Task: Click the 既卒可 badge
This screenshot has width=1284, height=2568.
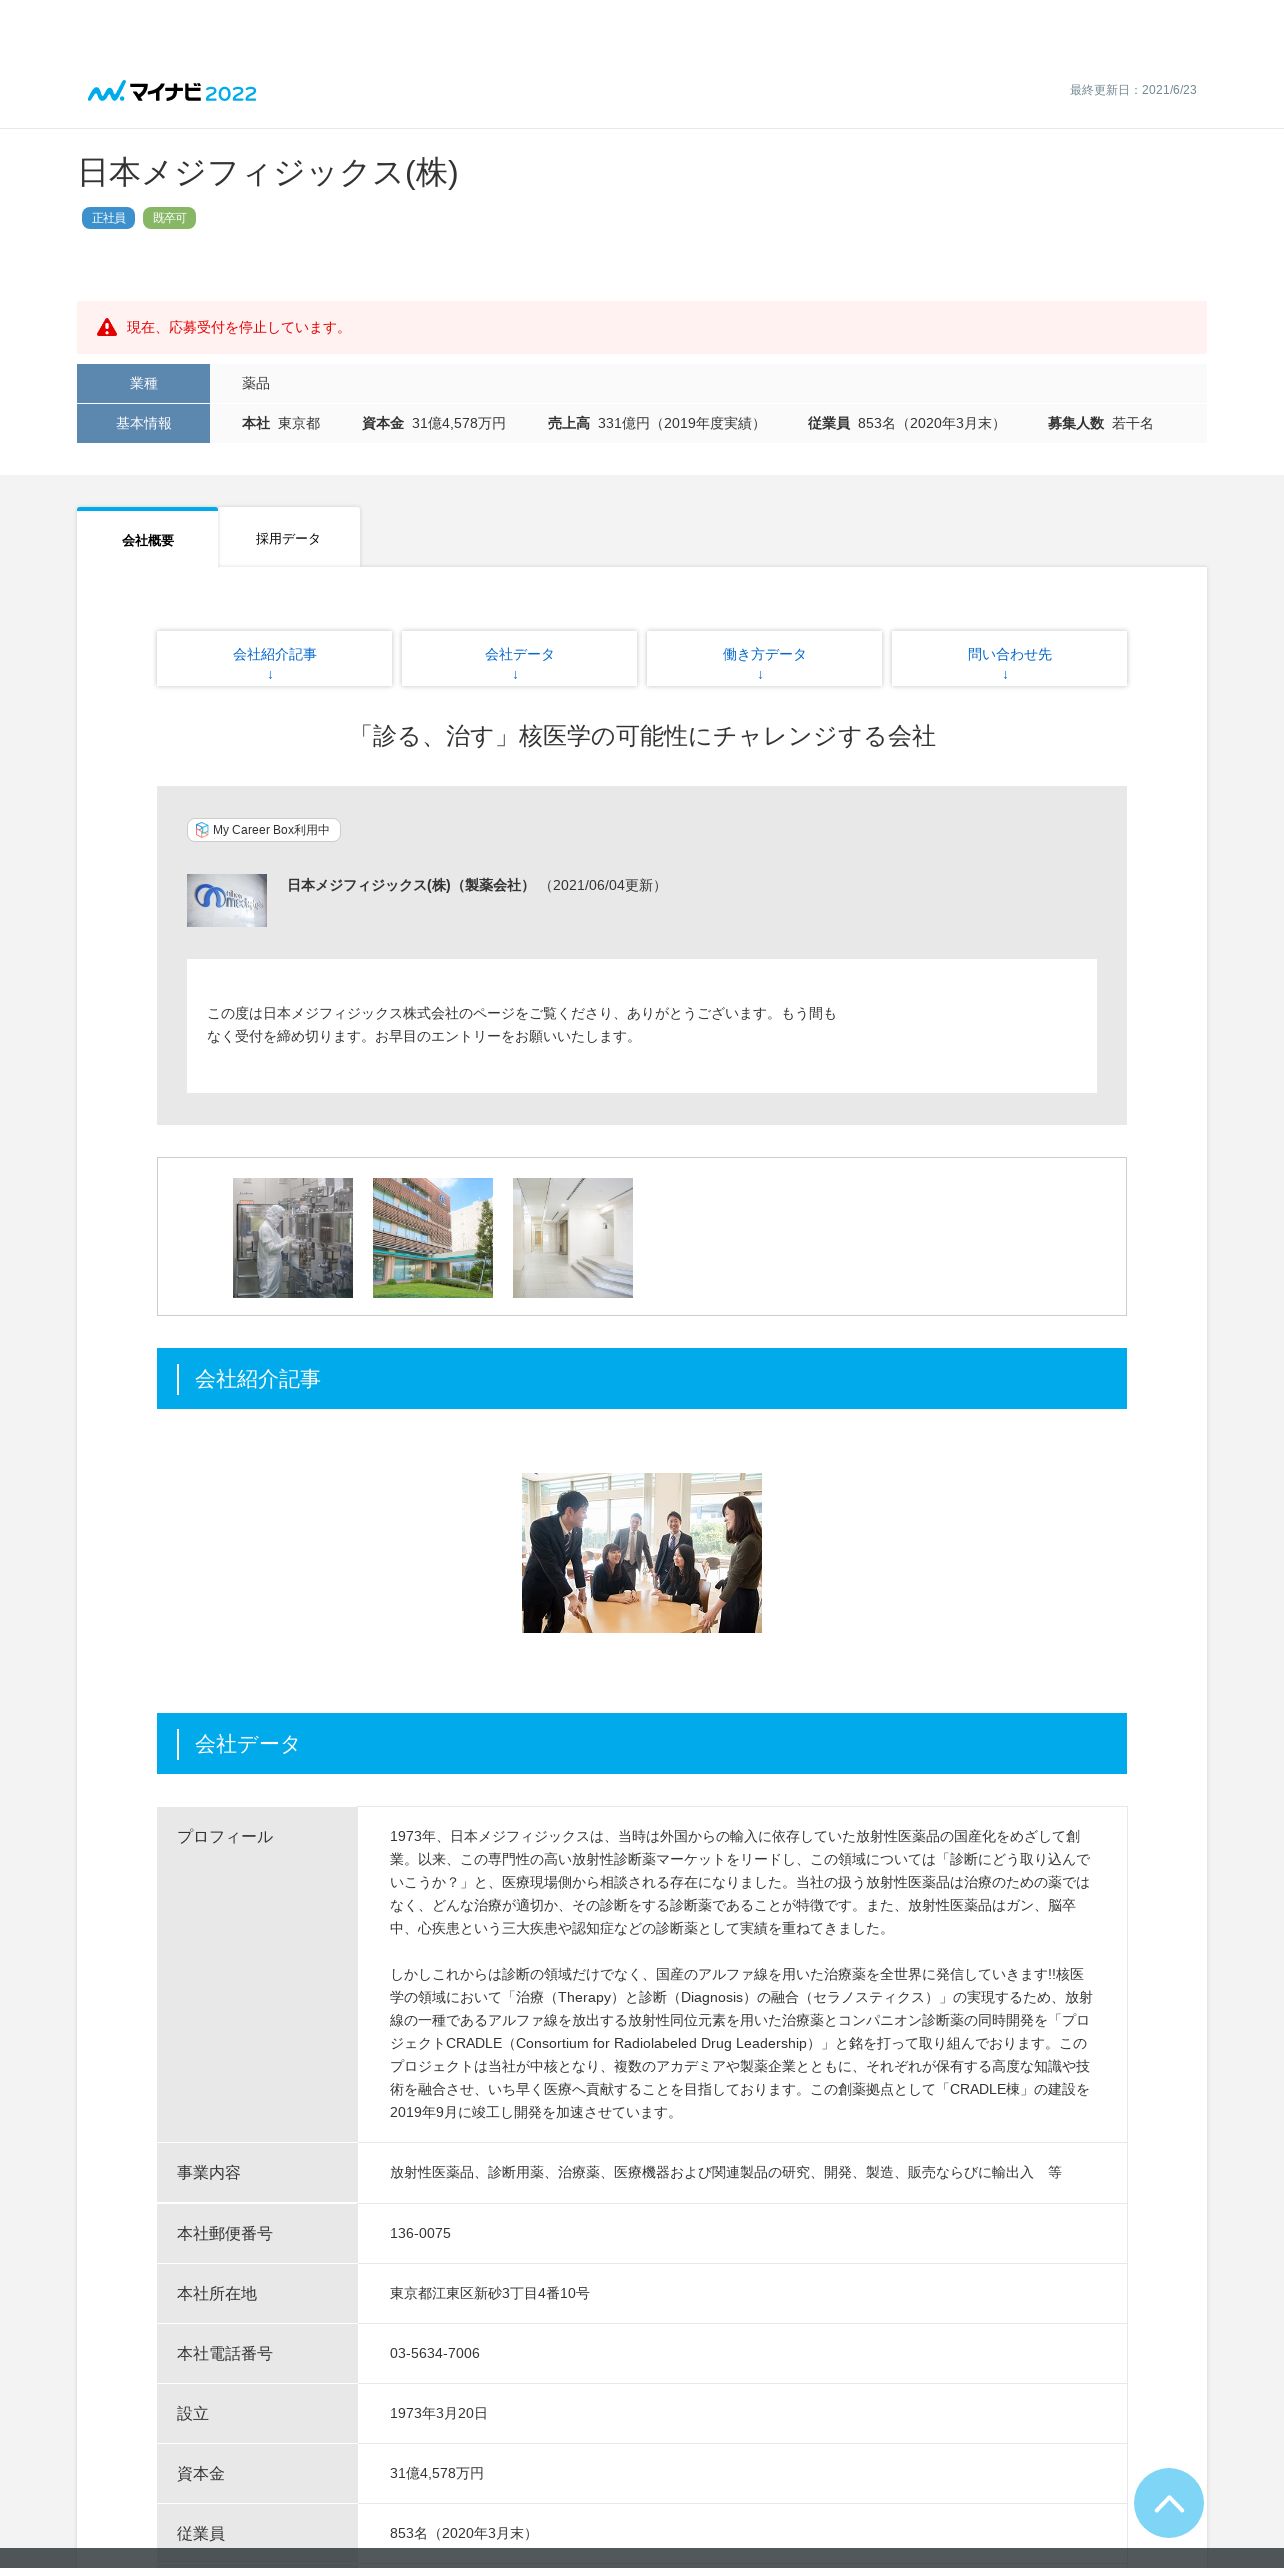Action: (169, 218)
